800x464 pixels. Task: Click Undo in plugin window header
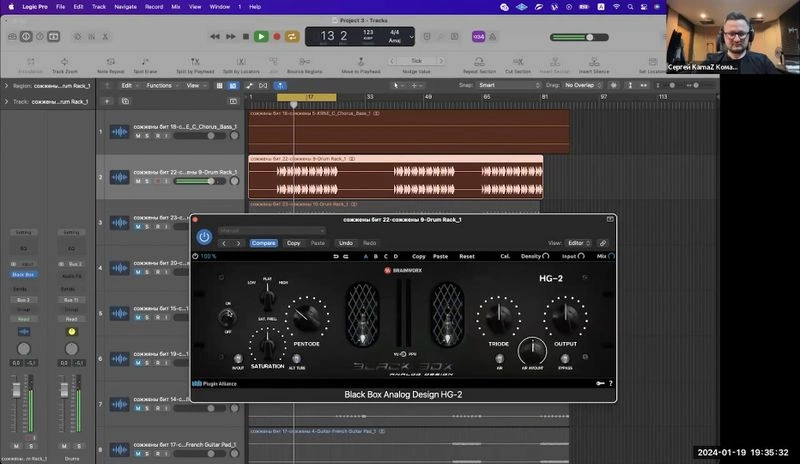(345, 243)
